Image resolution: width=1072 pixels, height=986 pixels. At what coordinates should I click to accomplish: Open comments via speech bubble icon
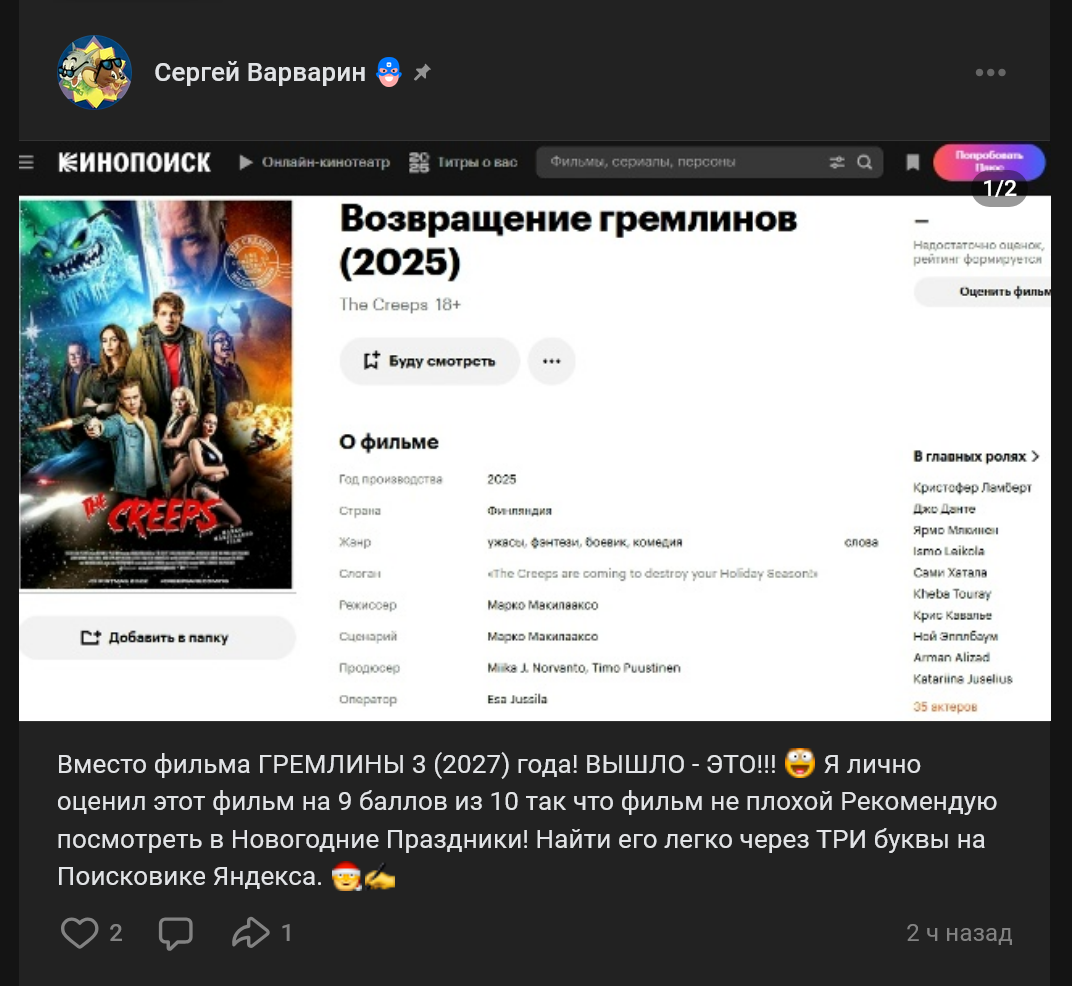(x=176, y=933)
